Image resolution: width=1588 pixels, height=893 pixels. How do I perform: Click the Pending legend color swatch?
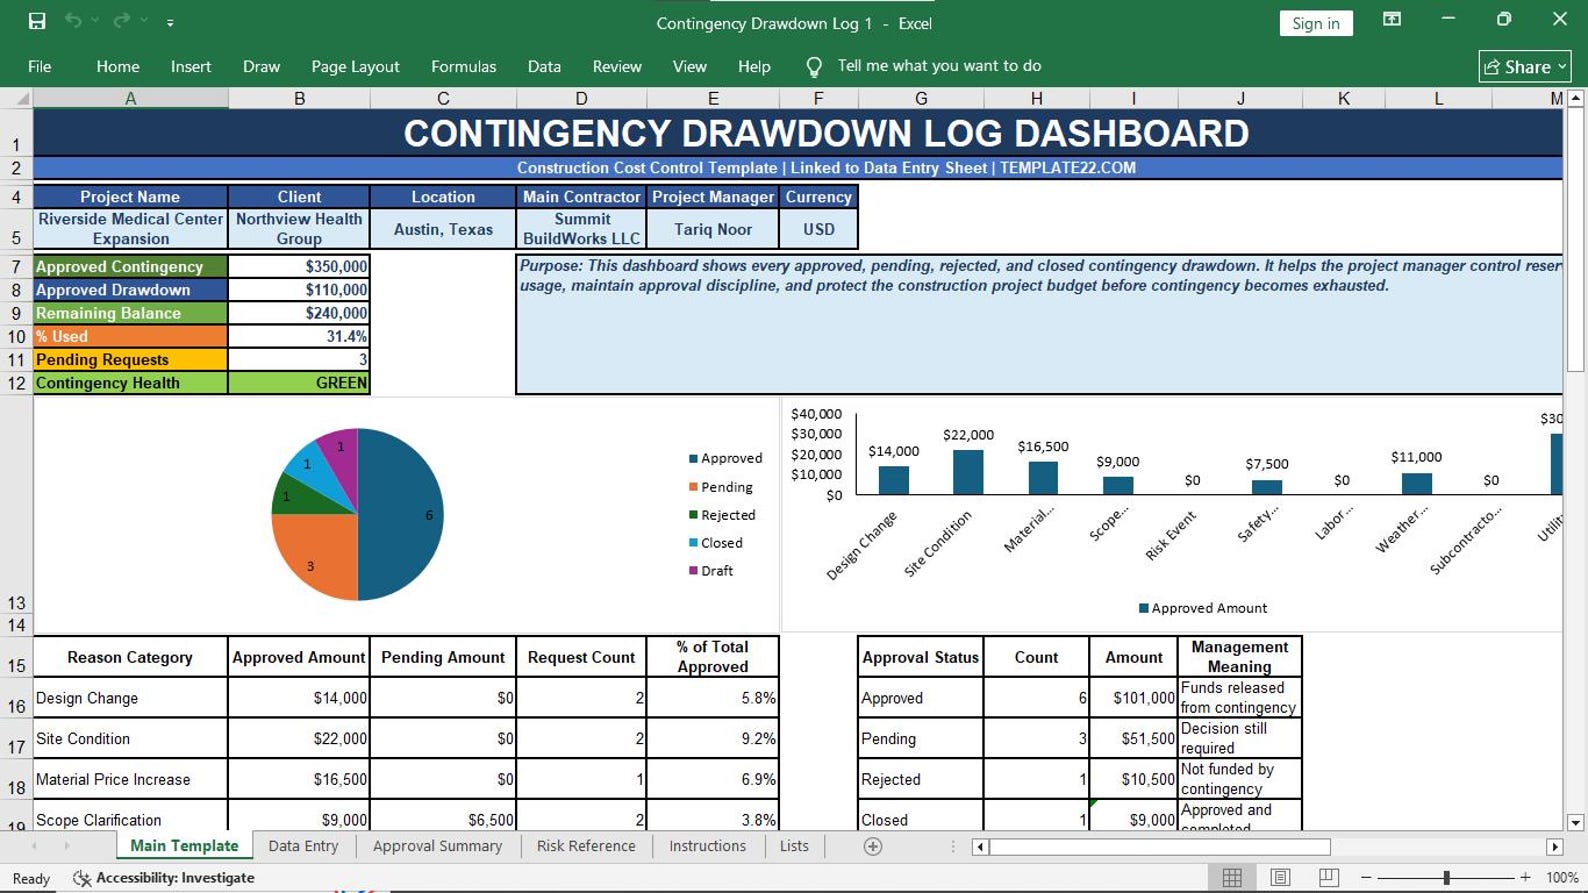pyautogui.click(x=693, y=487)
